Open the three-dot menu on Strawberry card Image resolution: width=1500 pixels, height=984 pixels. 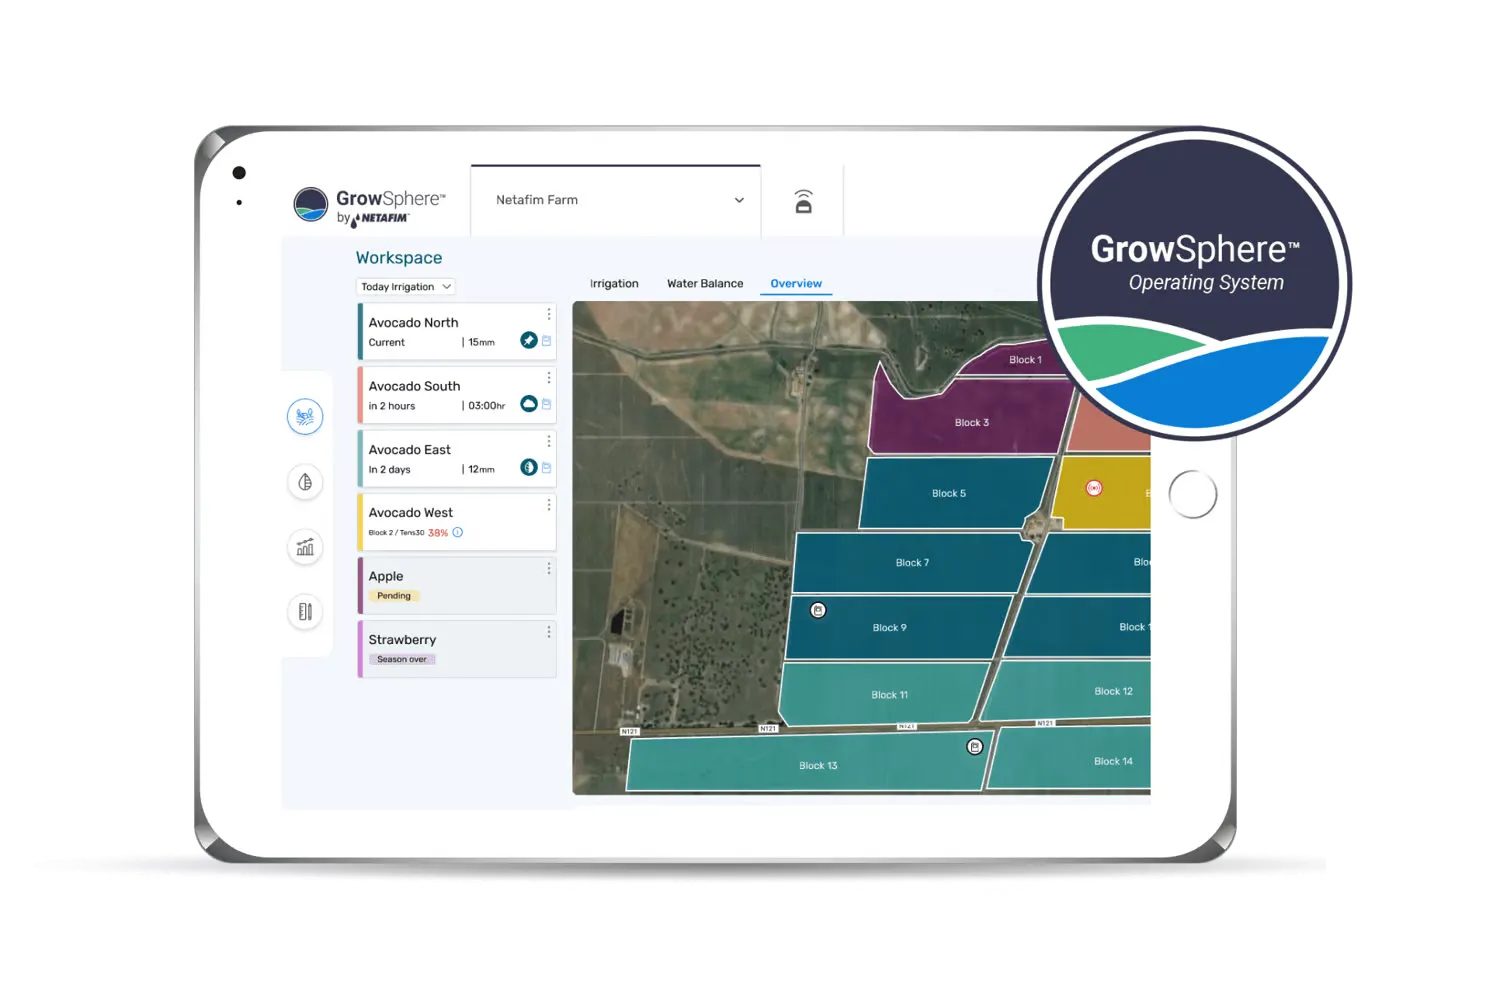[x=549, y=632]
